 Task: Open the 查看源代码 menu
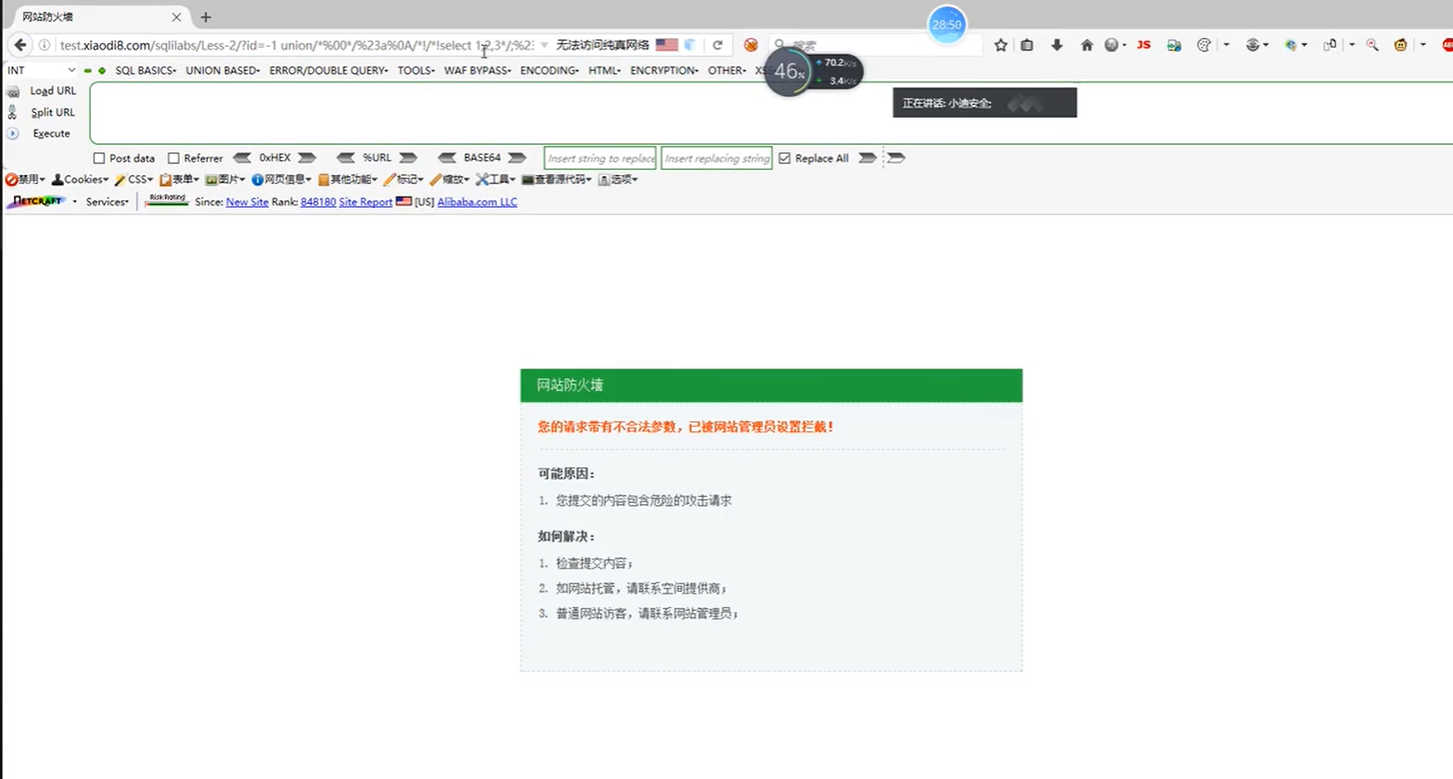(x=557, y=179)
